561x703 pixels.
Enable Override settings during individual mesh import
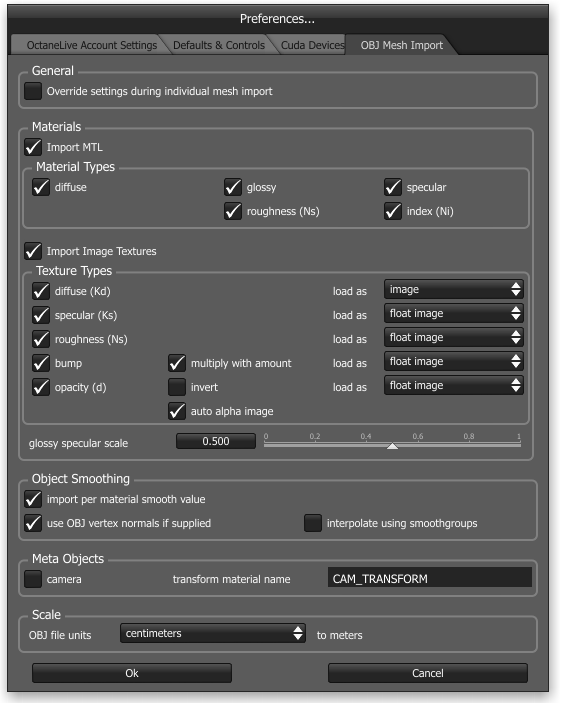coord(33,91)
